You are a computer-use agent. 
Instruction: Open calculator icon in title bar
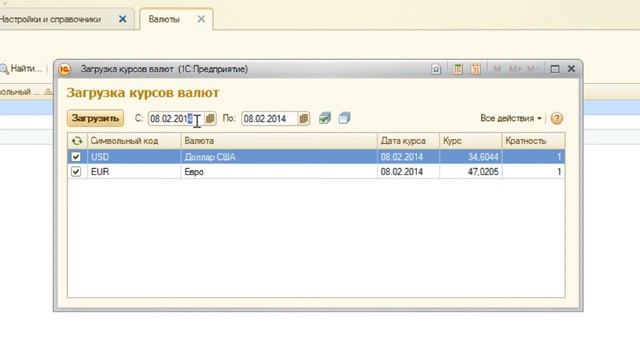457,69
